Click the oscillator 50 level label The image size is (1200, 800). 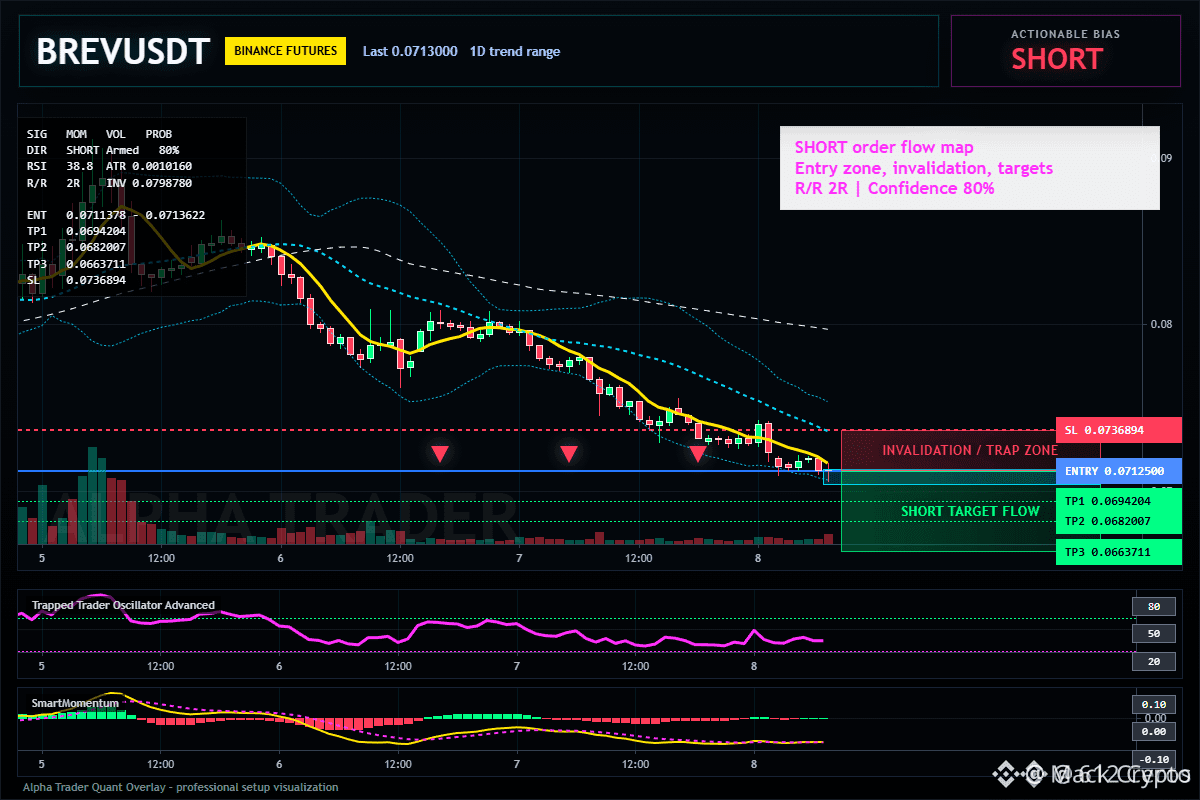(x=1153, y=634)
